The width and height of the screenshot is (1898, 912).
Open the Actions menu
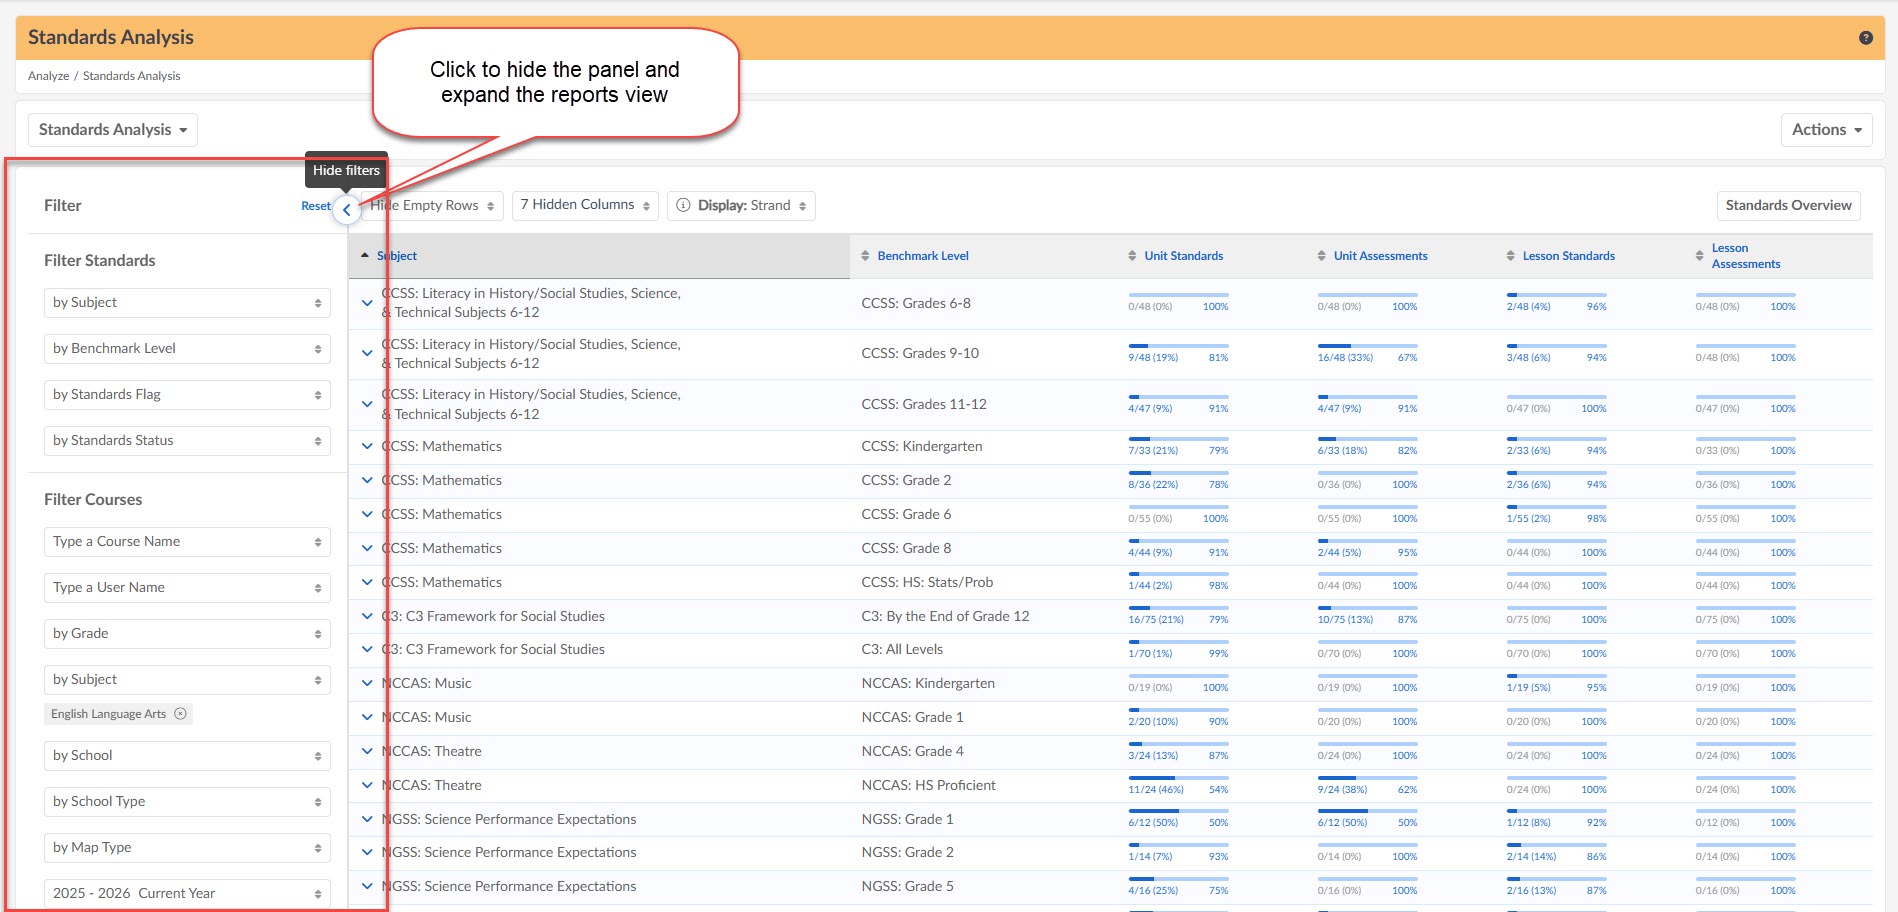[1825, 130]
